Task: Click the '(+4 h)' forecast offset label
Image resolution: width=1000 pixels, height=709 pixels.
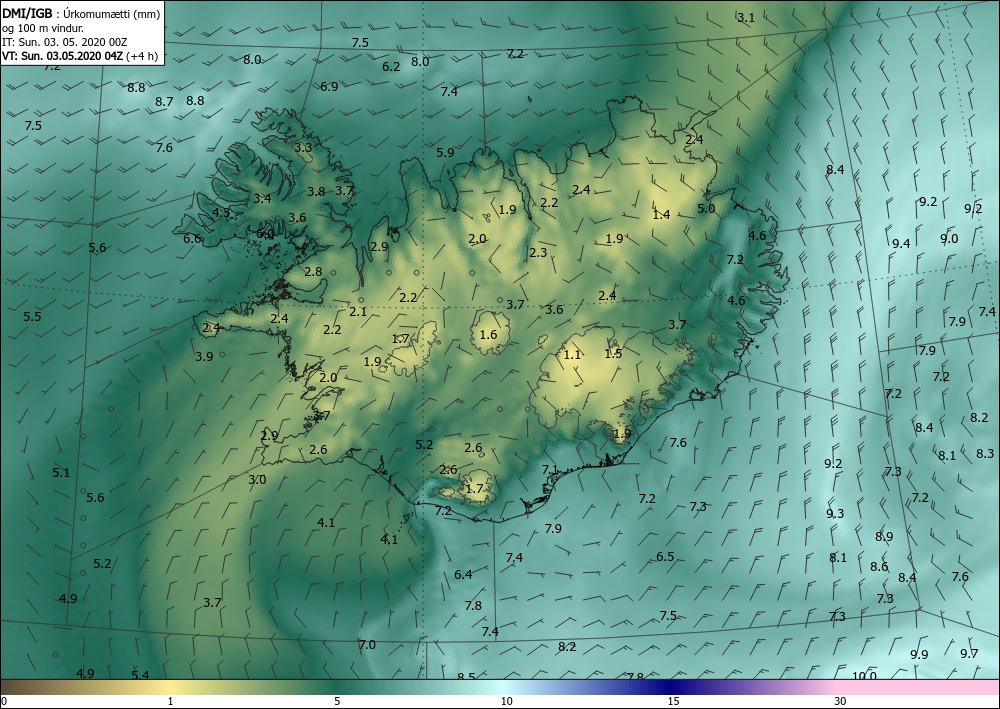Action: pyautogui.click(x=142, y=55)
